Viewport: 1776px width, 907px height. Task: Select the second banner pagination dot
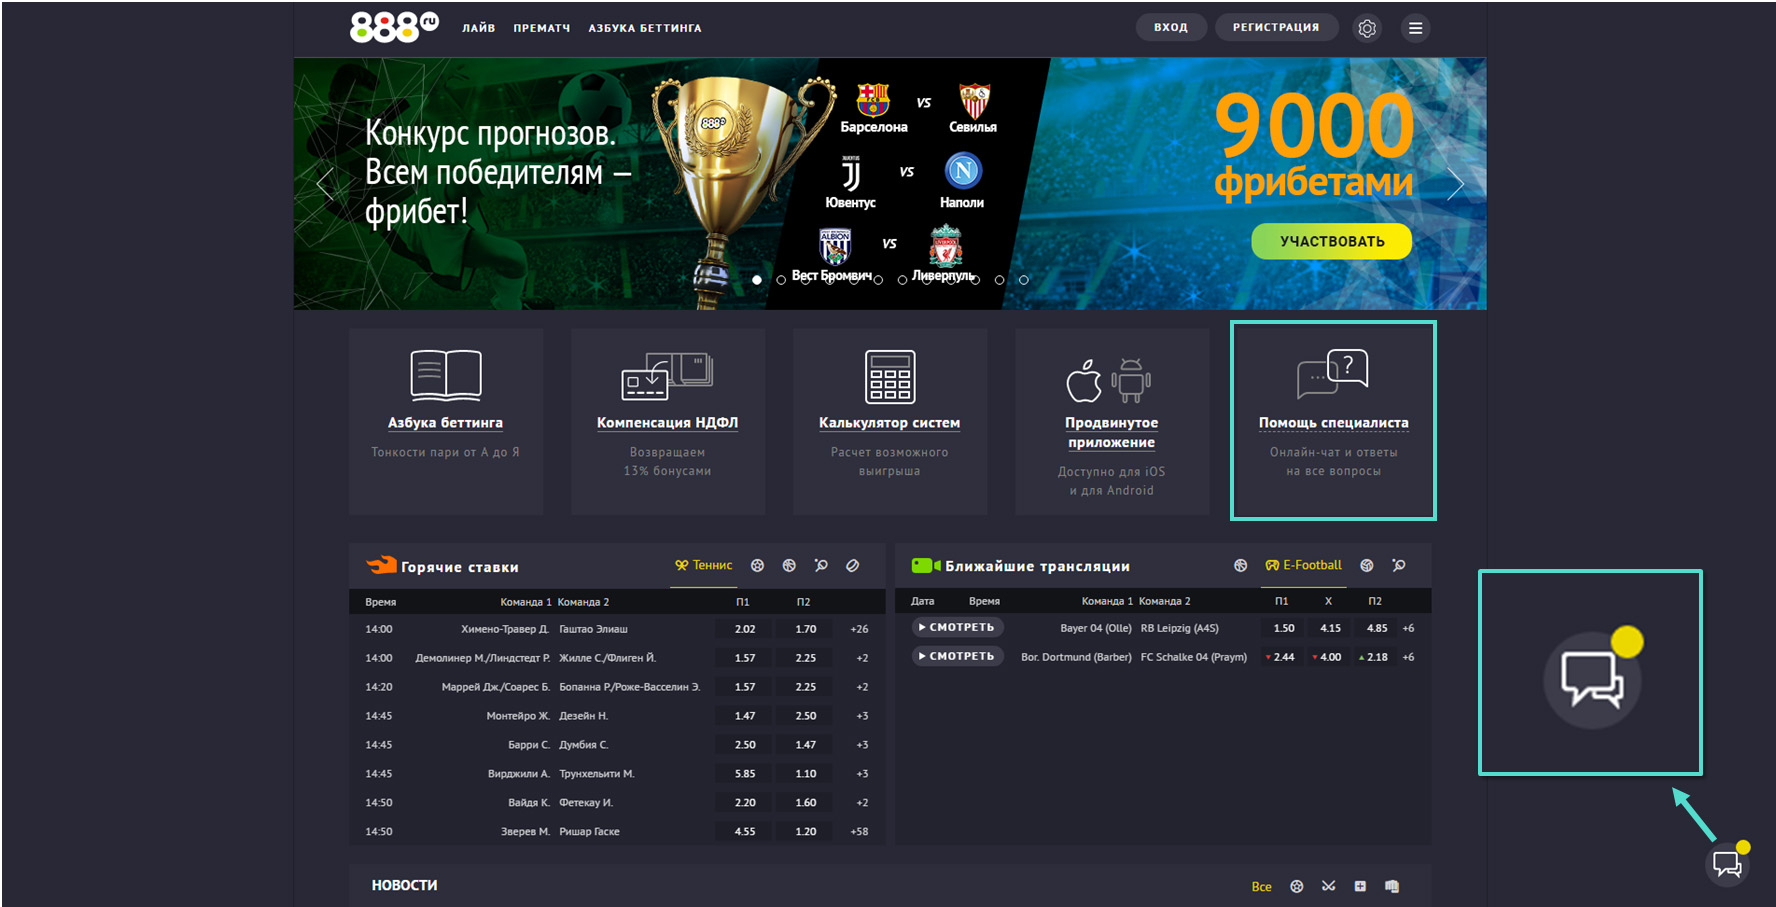point(781,280)
